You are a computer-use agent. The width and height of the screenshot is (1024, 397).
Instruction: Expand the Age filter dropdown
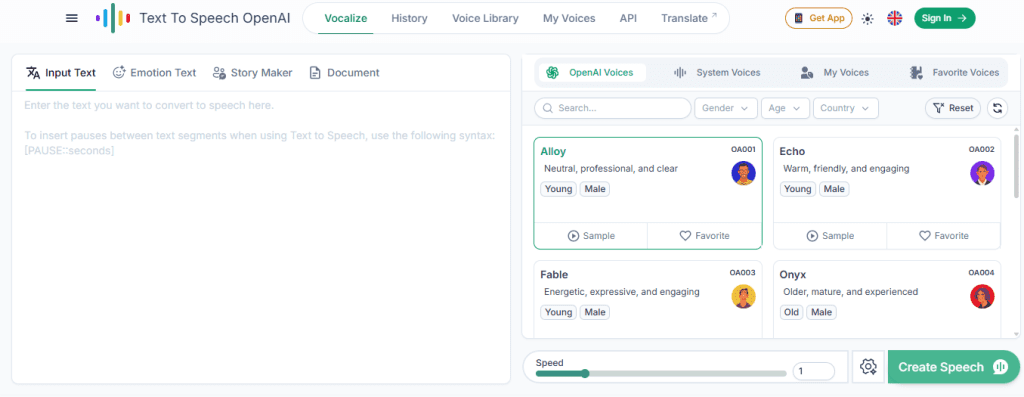tap(786, 108)
